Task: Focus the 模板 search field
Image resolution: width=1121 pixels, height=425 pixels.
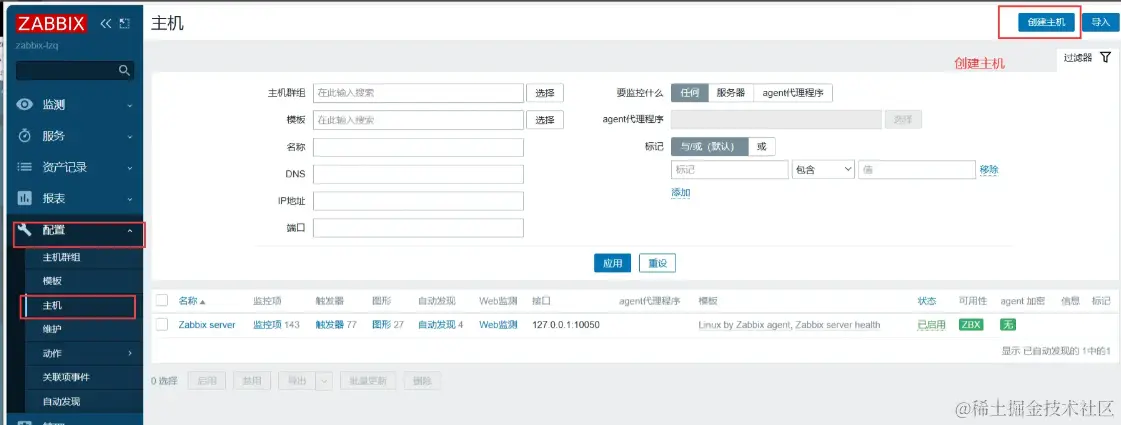Action: pyautogui.click(x=418, y=120)
